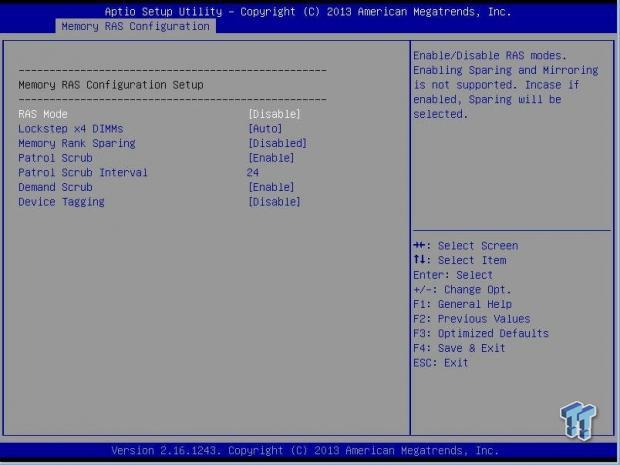The image size is (620, 465).
Task: Click F3: Optimized Defaults hint
Action: 481,334
